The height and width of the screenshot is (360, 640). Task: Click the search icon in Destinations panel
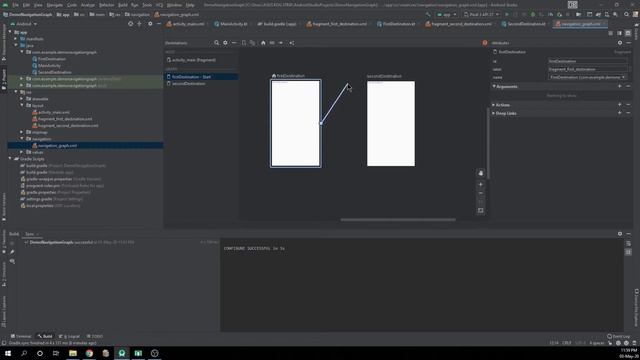point(216,43)
